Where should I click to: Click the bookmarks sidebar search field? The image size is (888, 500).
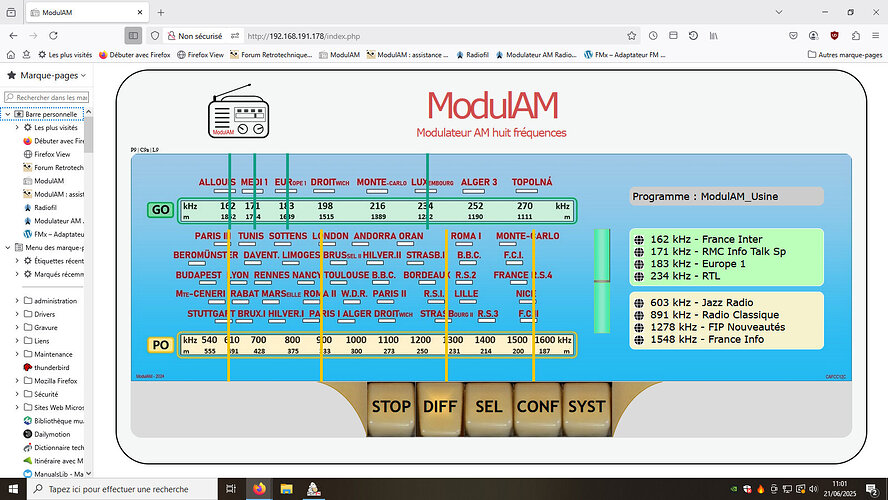coord(47,97)
